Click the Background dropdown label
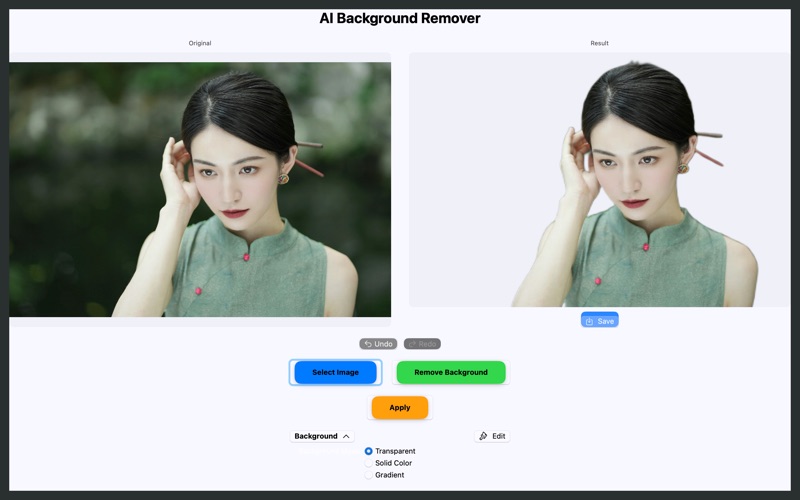 tap(316, 436)
